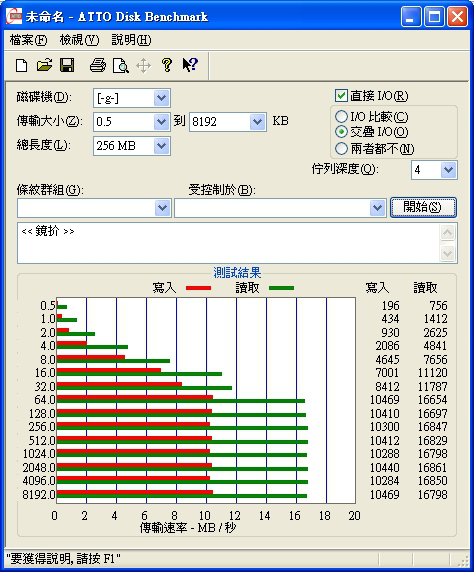
Task: Maximize the ATTO Disk Benchmark window
Action: coord(434,16)
